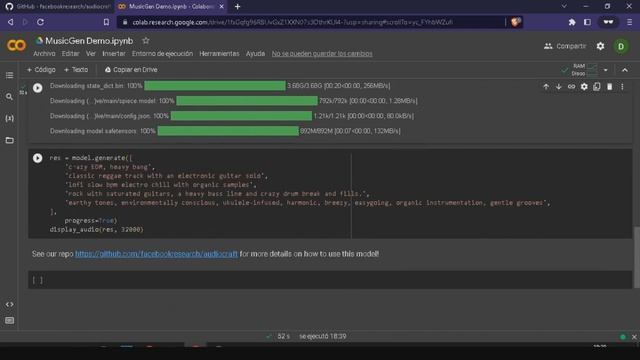
Task: Add a code cell with + Código
Action: 41,70
